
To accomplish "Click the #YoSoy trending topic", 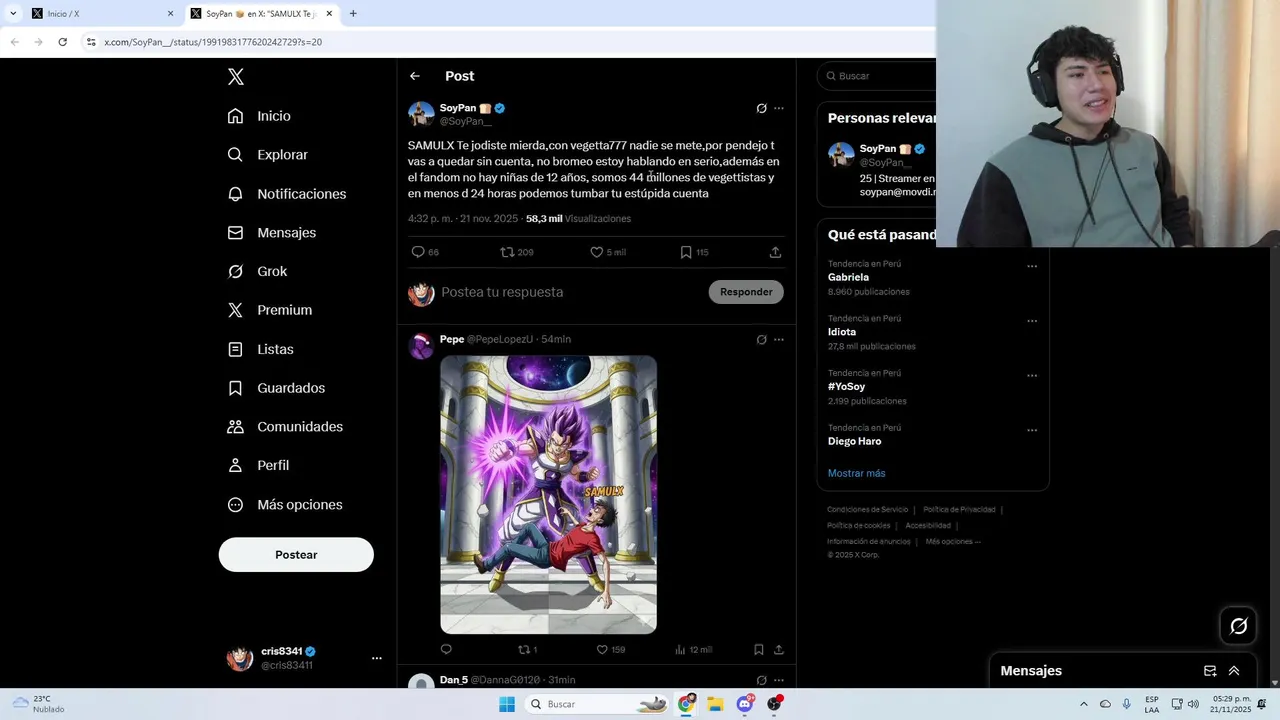I will pos(846,386).
